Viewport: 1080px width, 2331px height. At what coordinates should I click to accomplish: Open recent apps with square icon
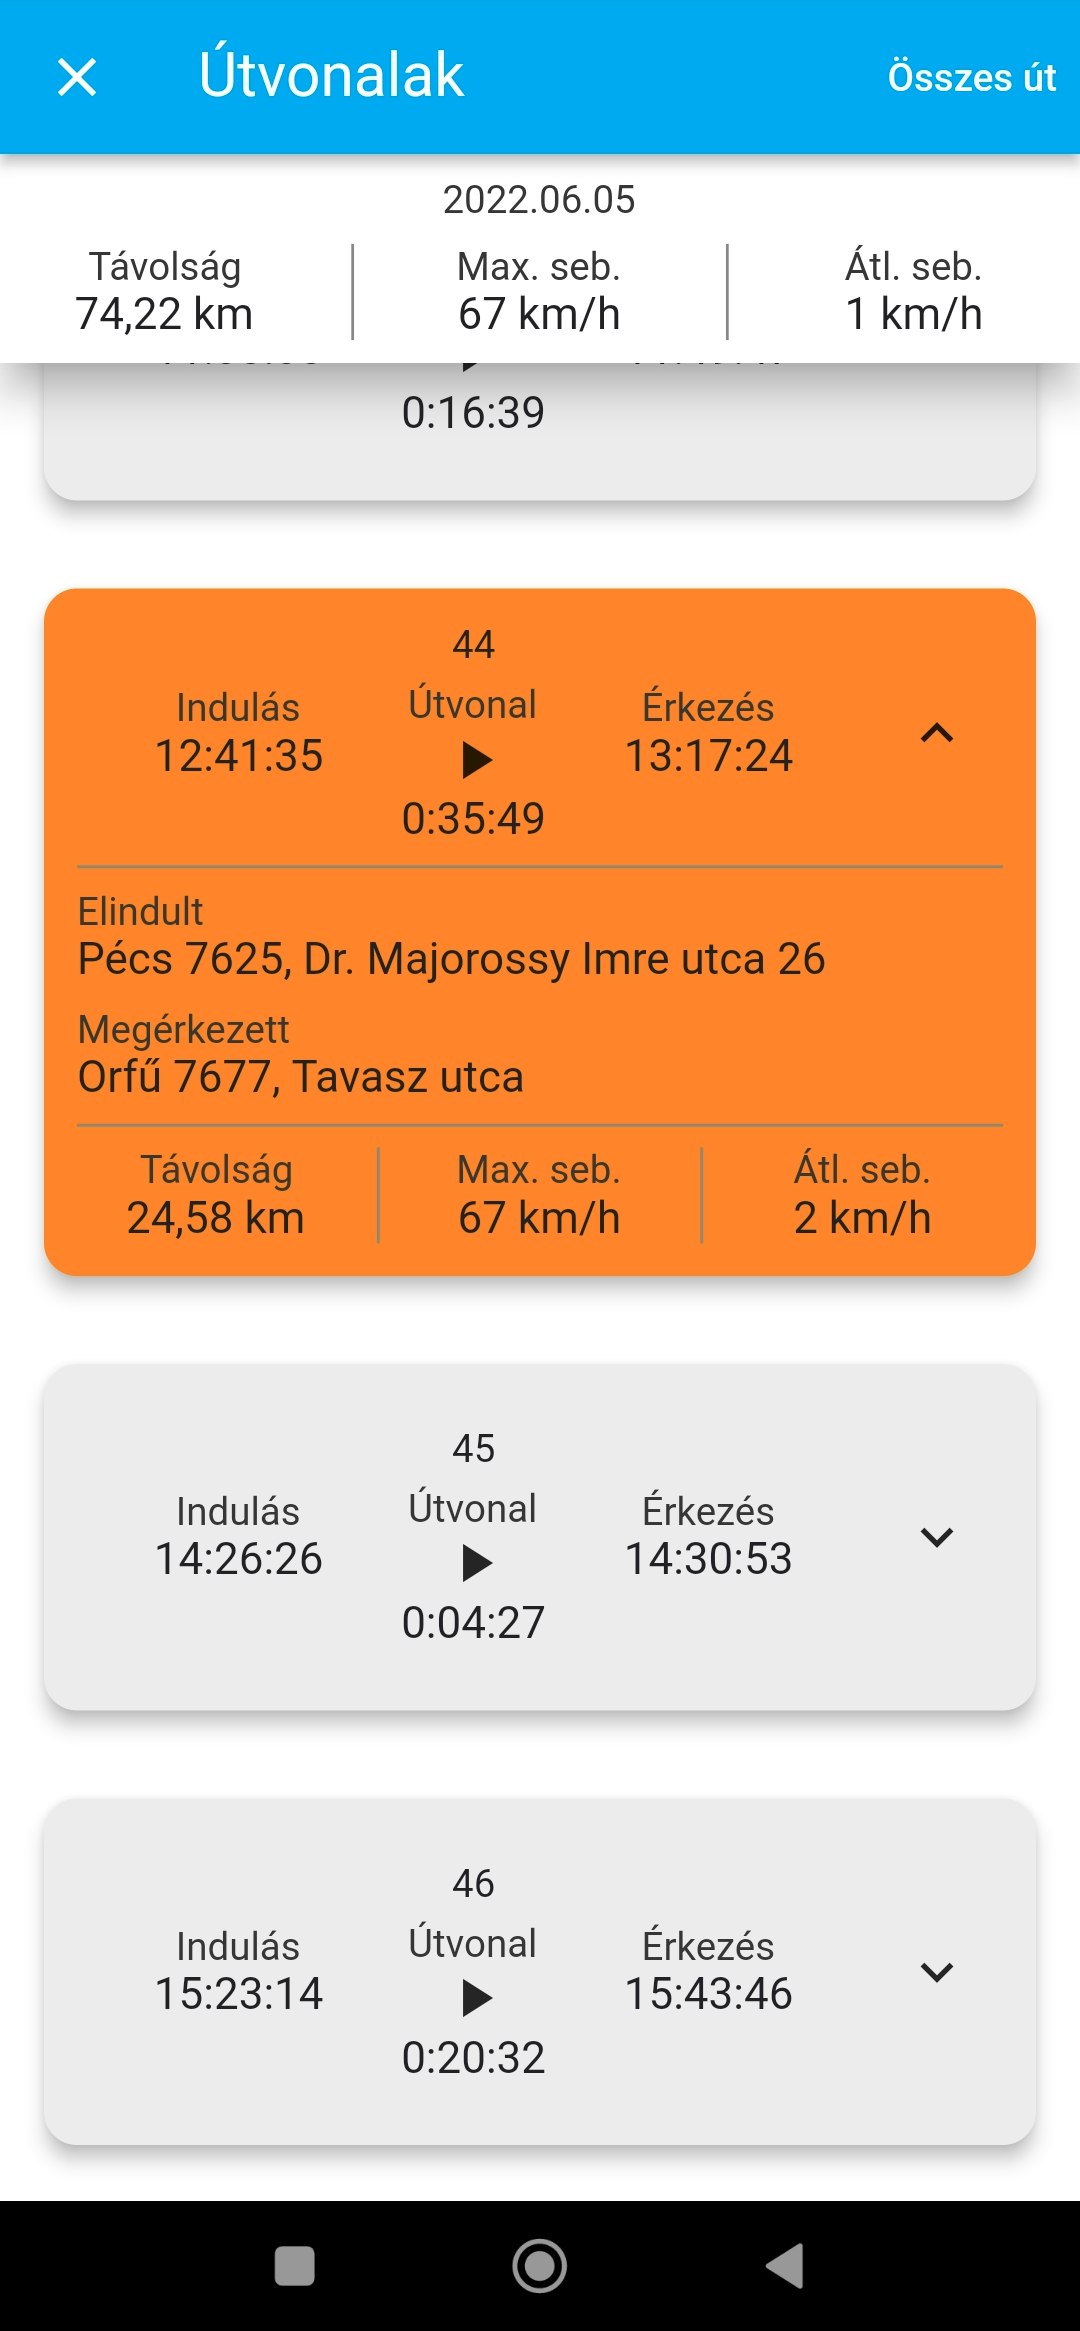(x=295, y=2266)
